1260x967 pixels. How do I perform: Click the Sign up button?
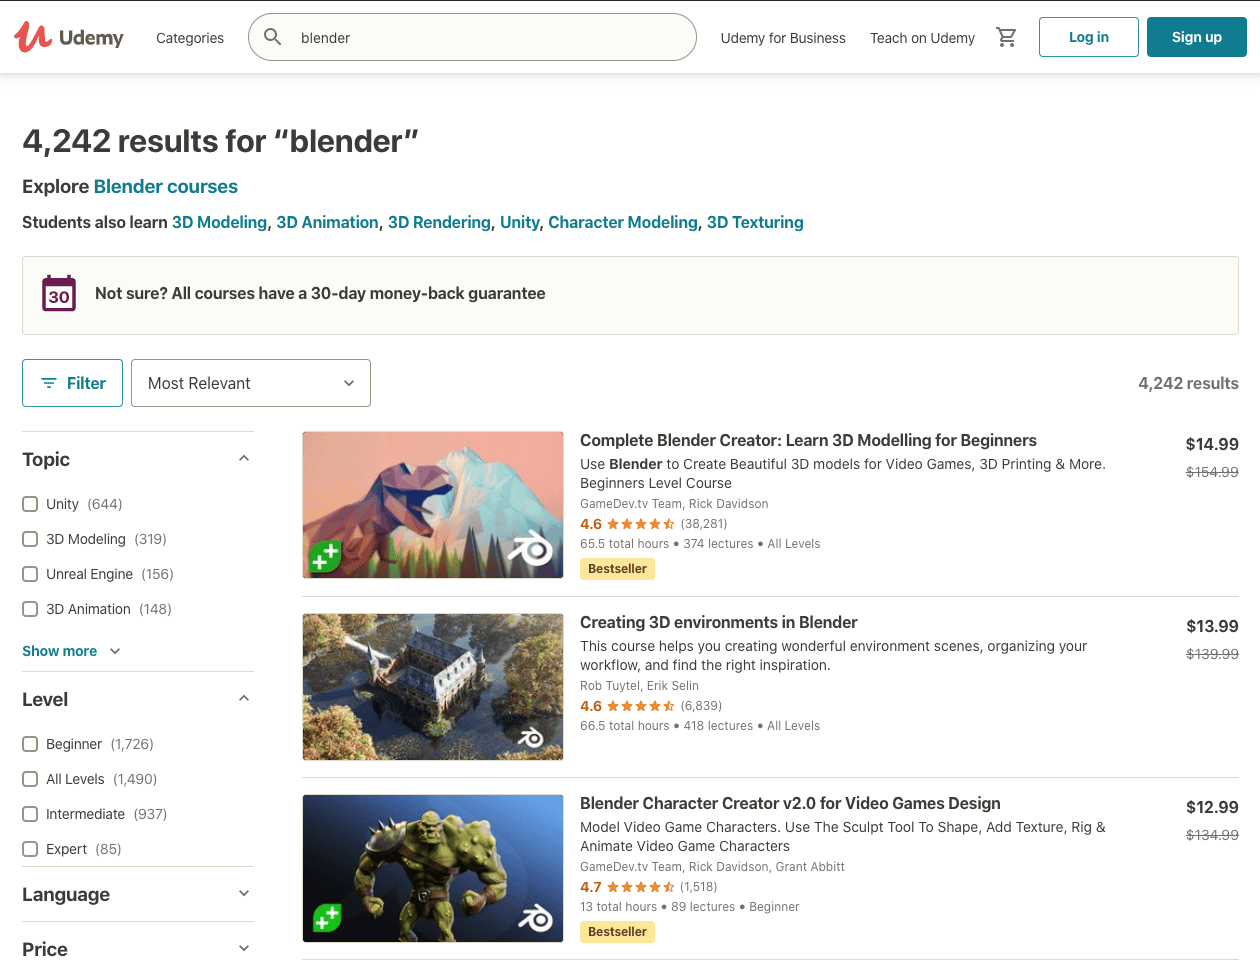pos(1196,36)
